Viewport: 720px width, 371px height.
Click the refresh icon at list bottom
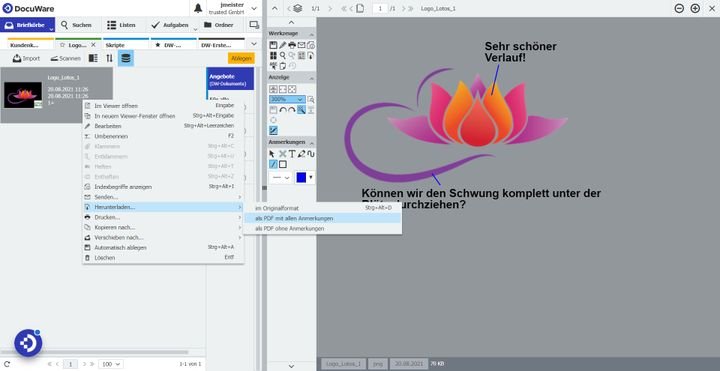click(7, 364)
